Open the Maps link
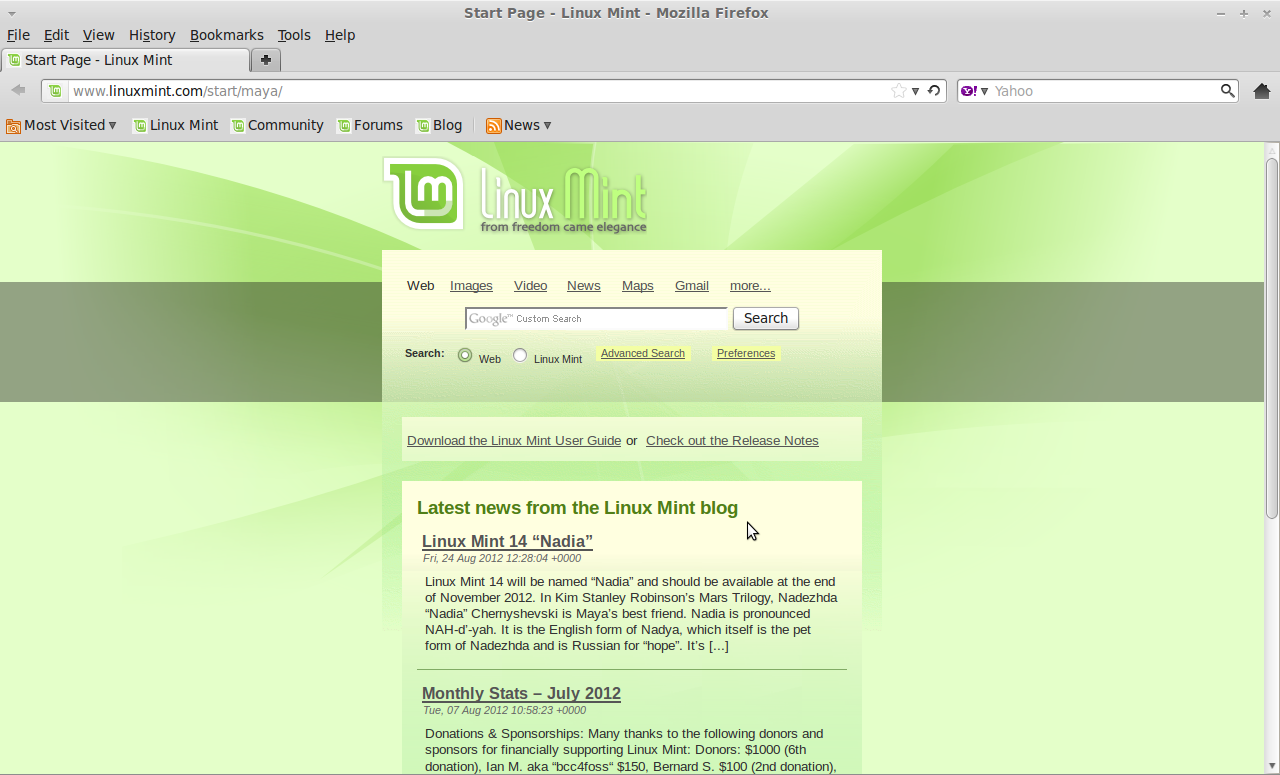The image size is (1280, 775). 637,286
